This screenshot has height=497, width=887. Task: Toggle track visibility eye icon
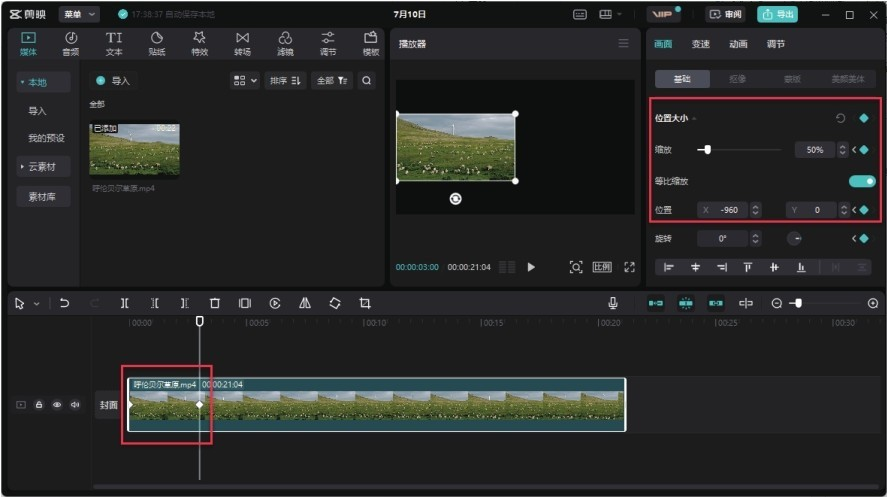pos(57,405)
